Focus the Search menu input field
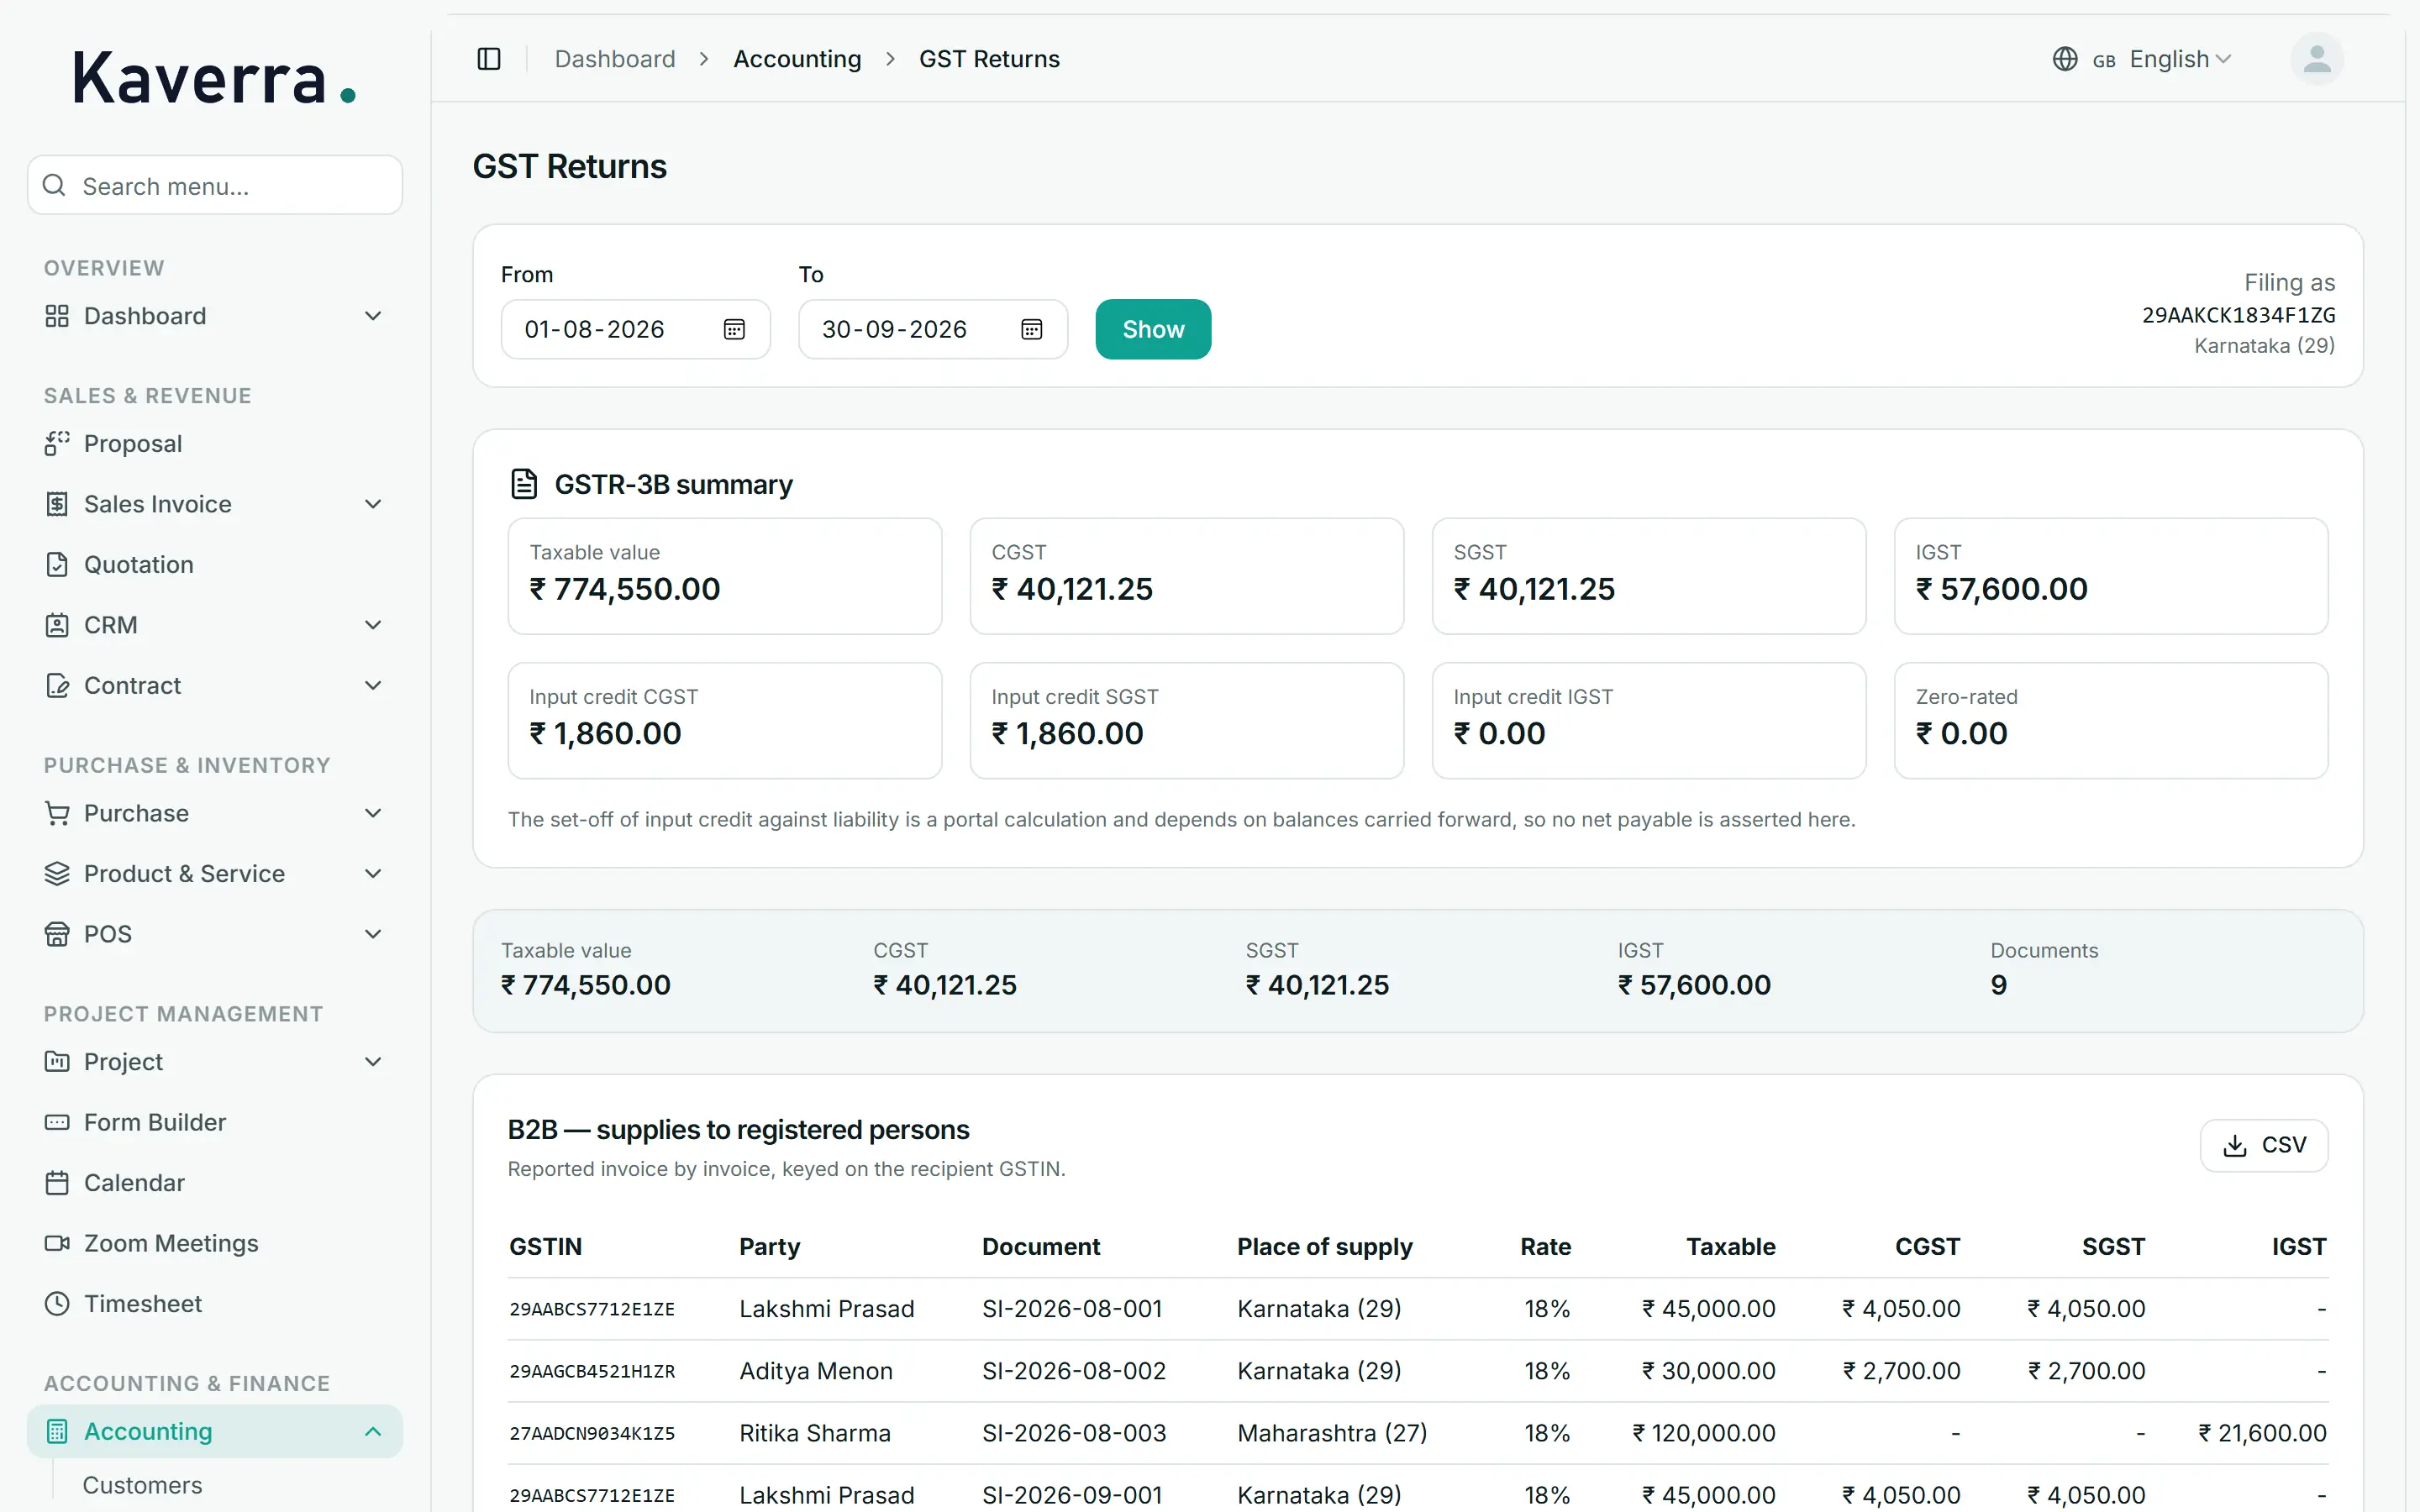 pyautogui.click(x=215, y=185)
